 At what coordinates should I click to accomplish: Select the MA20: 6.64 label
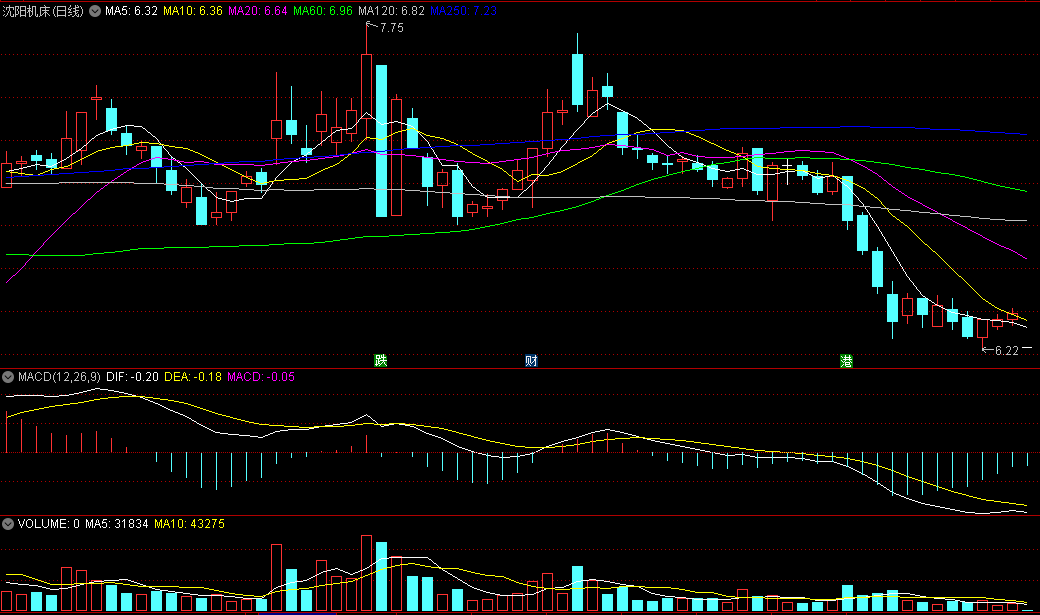coord(258,11)
